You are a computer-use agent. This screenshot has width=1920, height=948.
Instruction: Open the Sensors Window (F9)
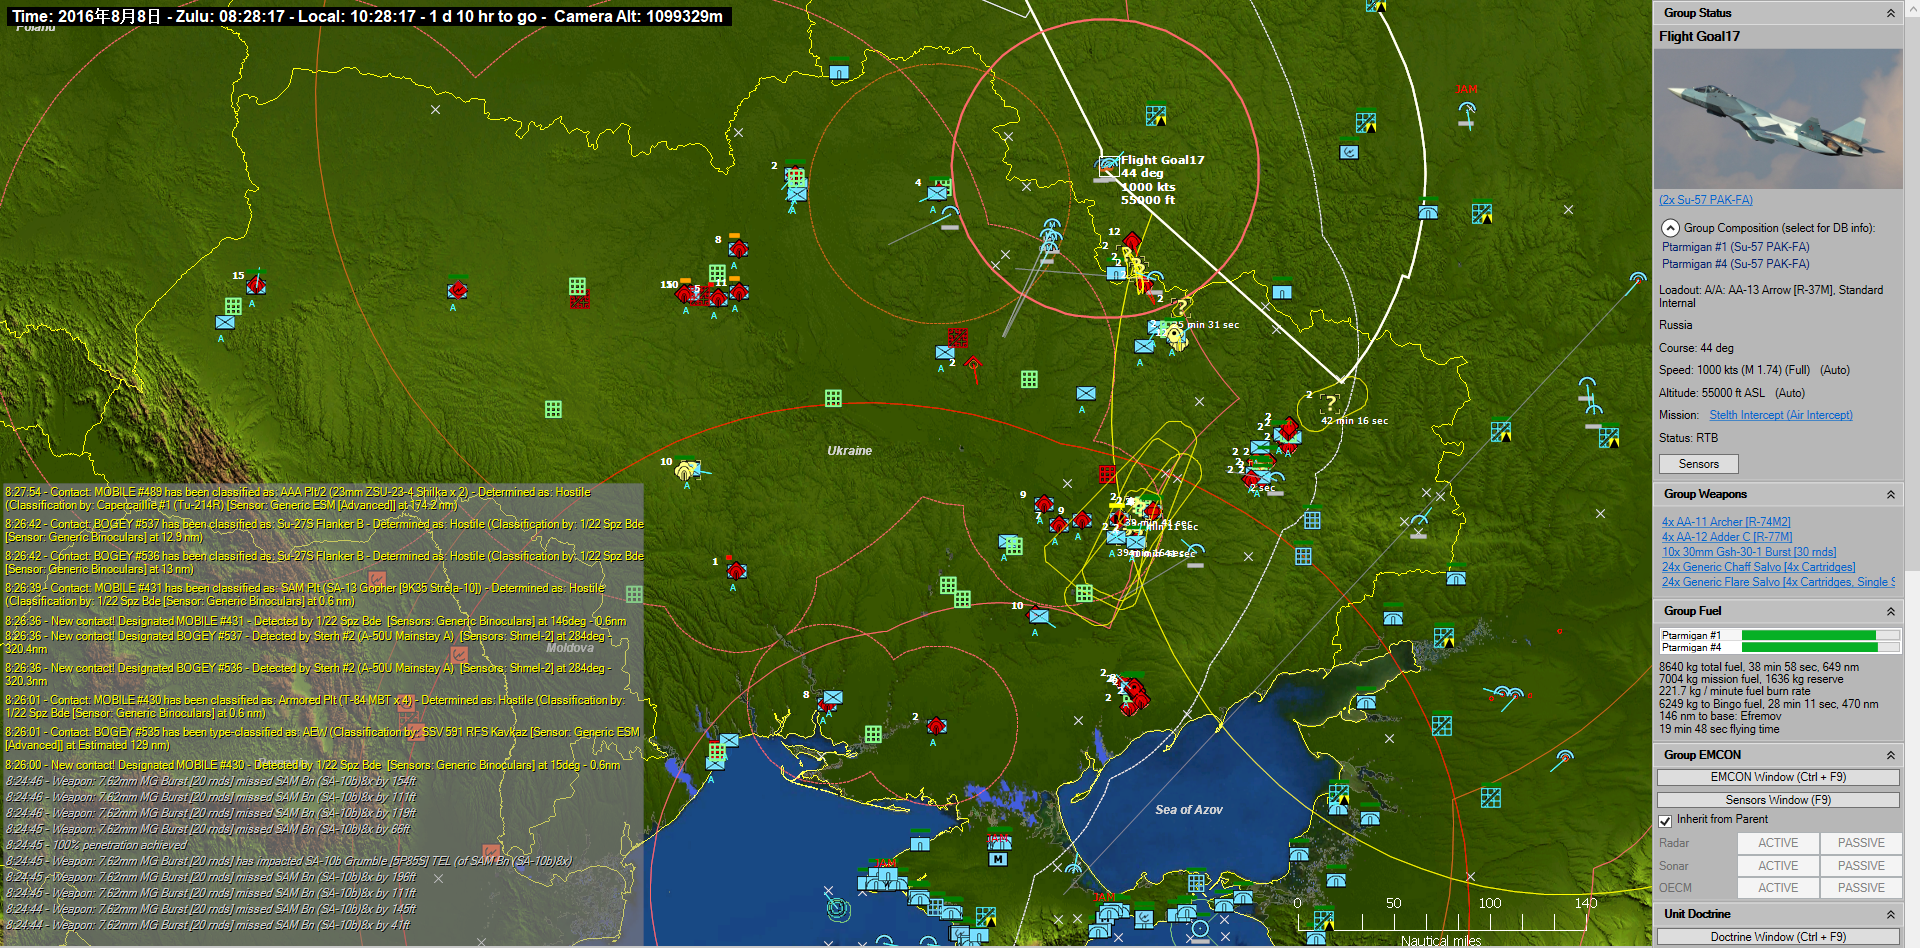pyautogui.click(x=1778, y=800)
